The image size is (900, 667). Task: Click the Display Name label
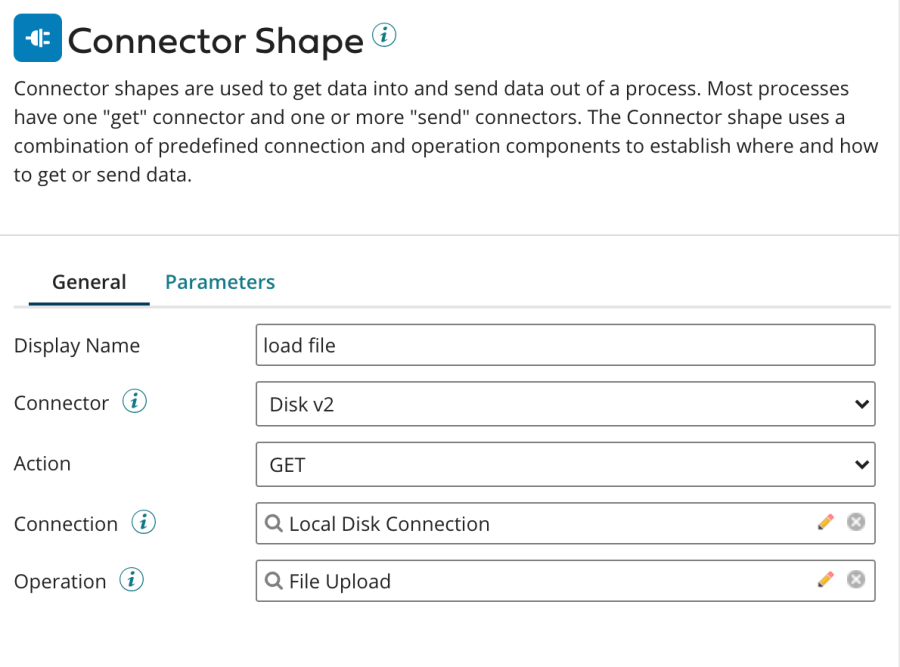click(x=77, y=346)
